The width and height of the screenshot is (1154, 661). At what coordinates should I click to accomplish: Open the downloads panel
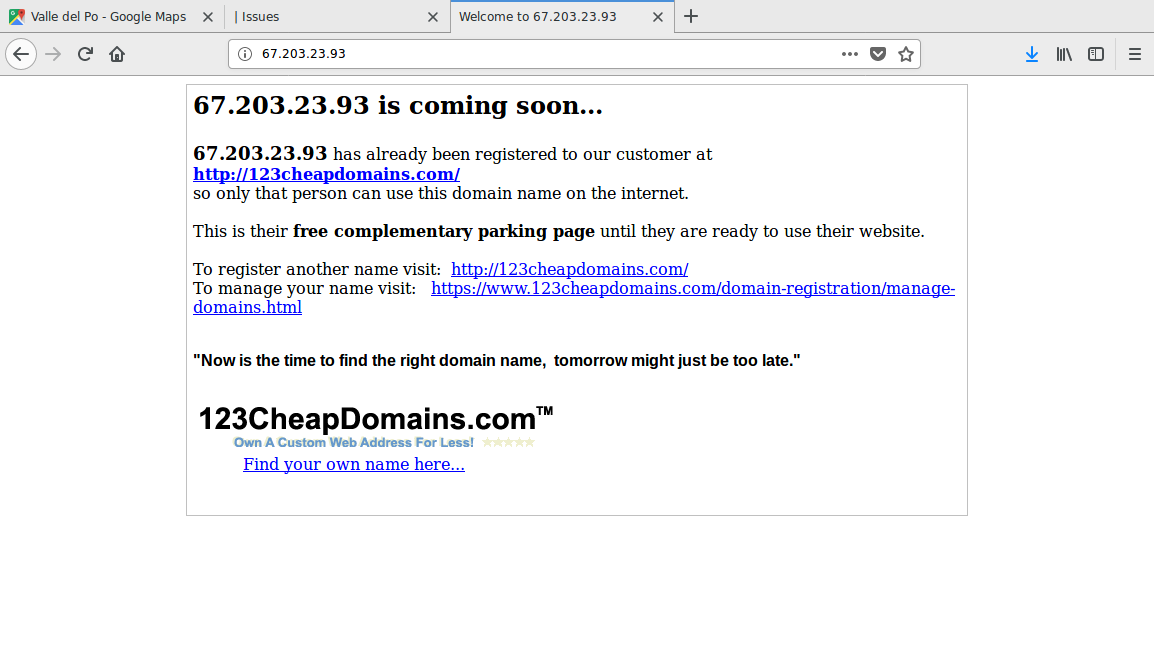[x=1032, y=54]
